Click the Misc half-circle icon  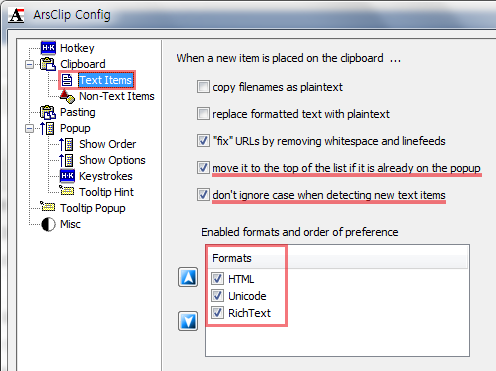48,224
